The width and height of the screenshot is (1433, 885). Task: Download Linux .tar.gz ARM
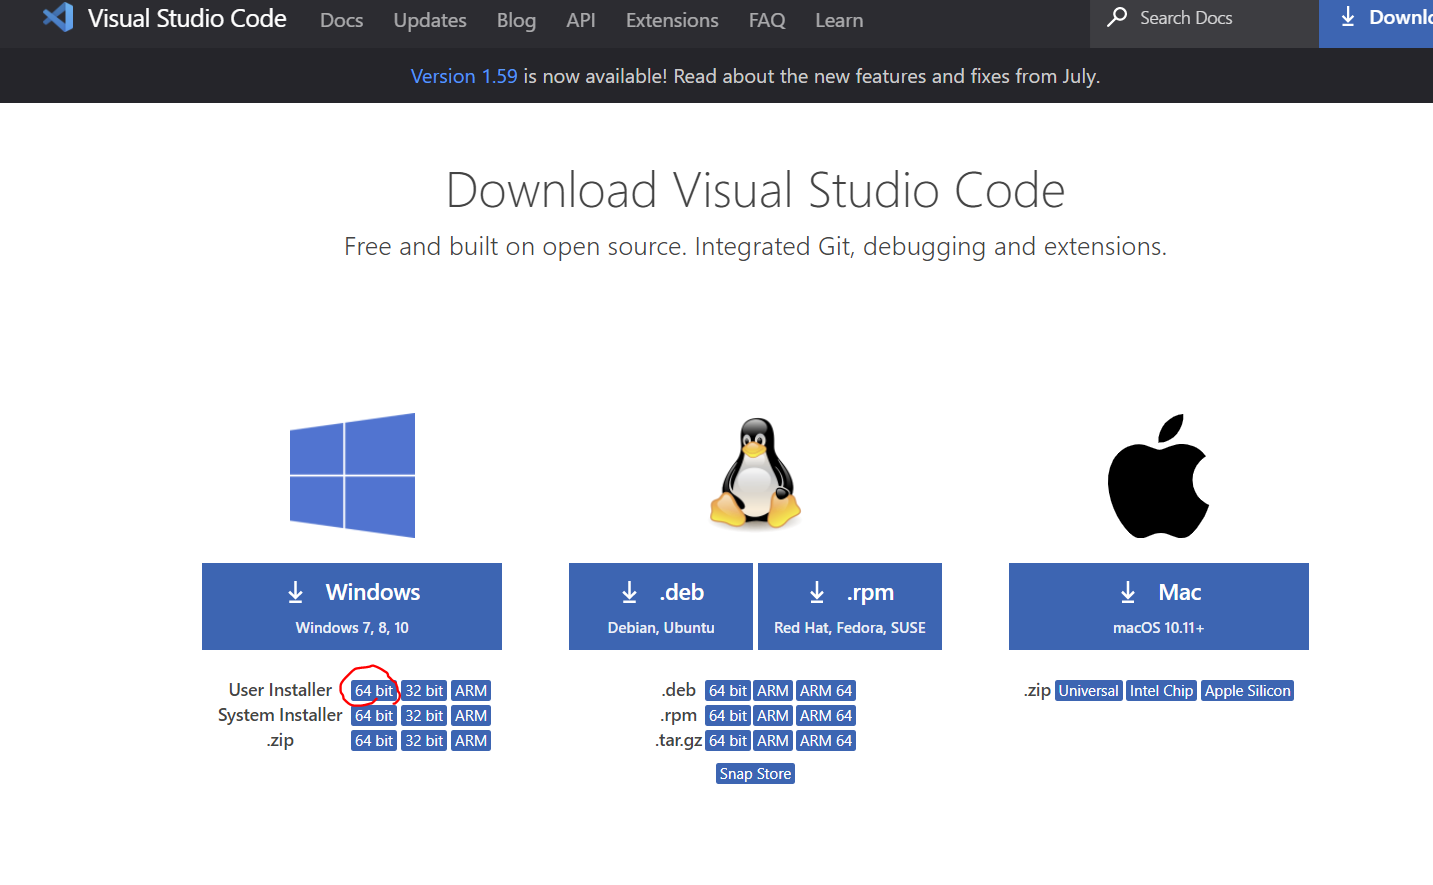click(773, 741)
